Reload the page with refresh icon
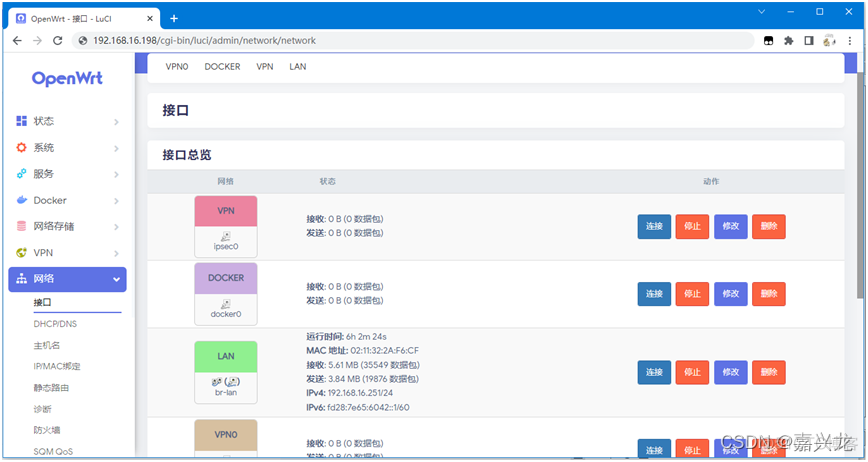 click(x=58, y=40)
